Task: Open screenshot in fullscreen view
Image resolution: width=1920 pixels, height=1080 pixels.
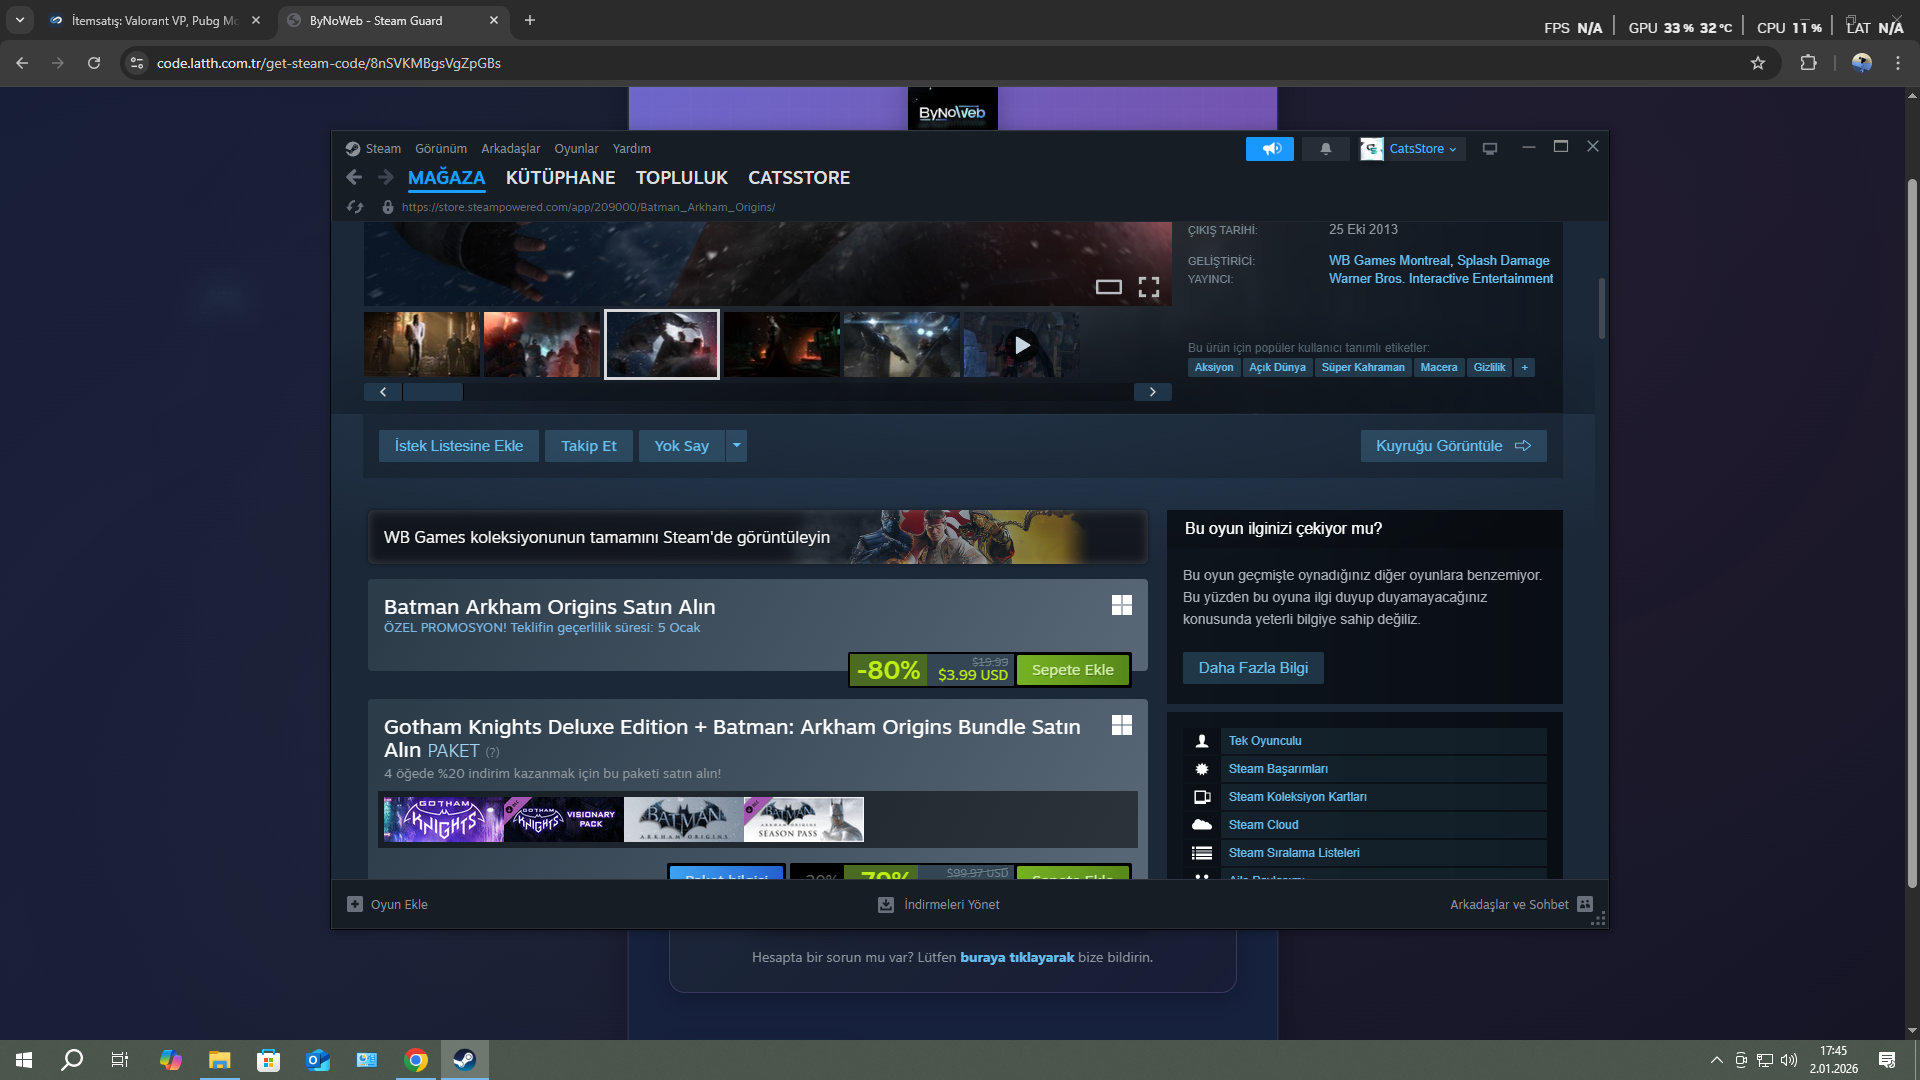Action: 1149,287
